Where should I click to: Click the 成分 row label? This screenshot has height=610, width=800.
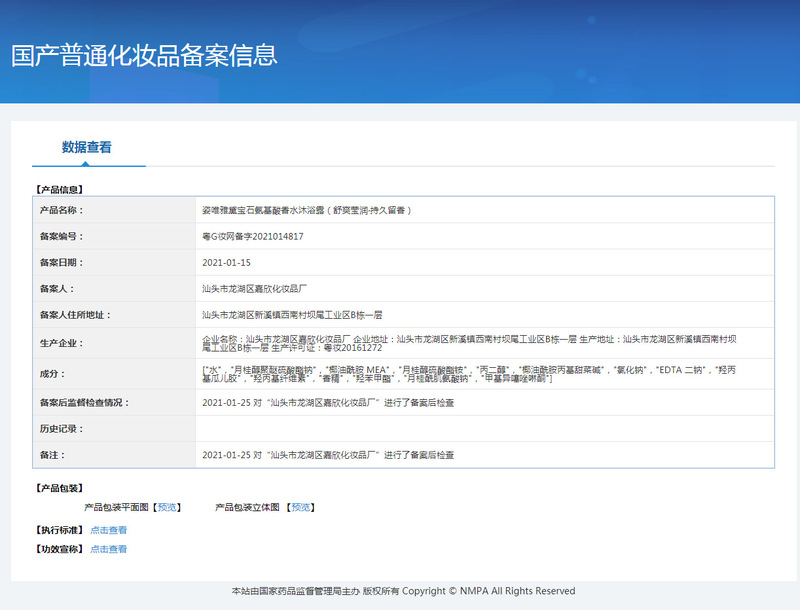point(52,373)
